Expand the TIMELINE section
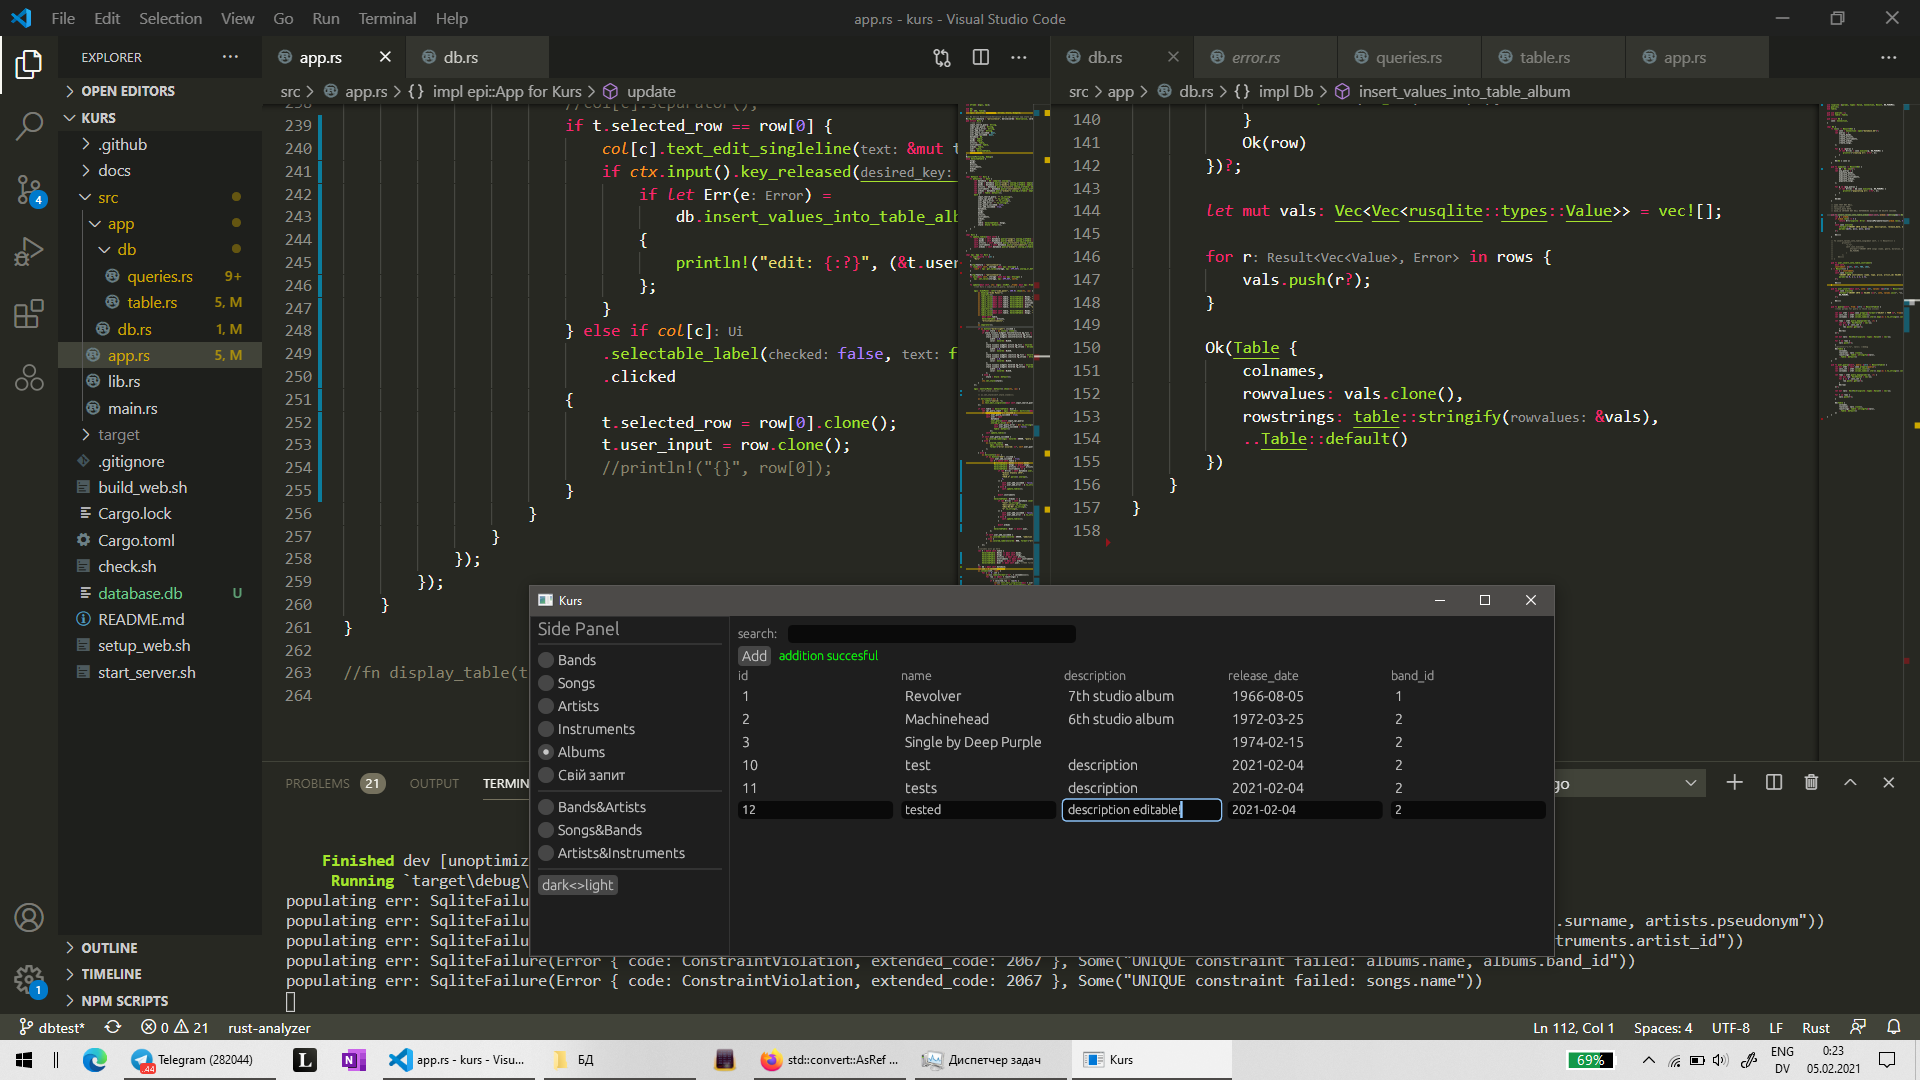Screen dimensions: 1920x1080 click(x=160, y=974)
